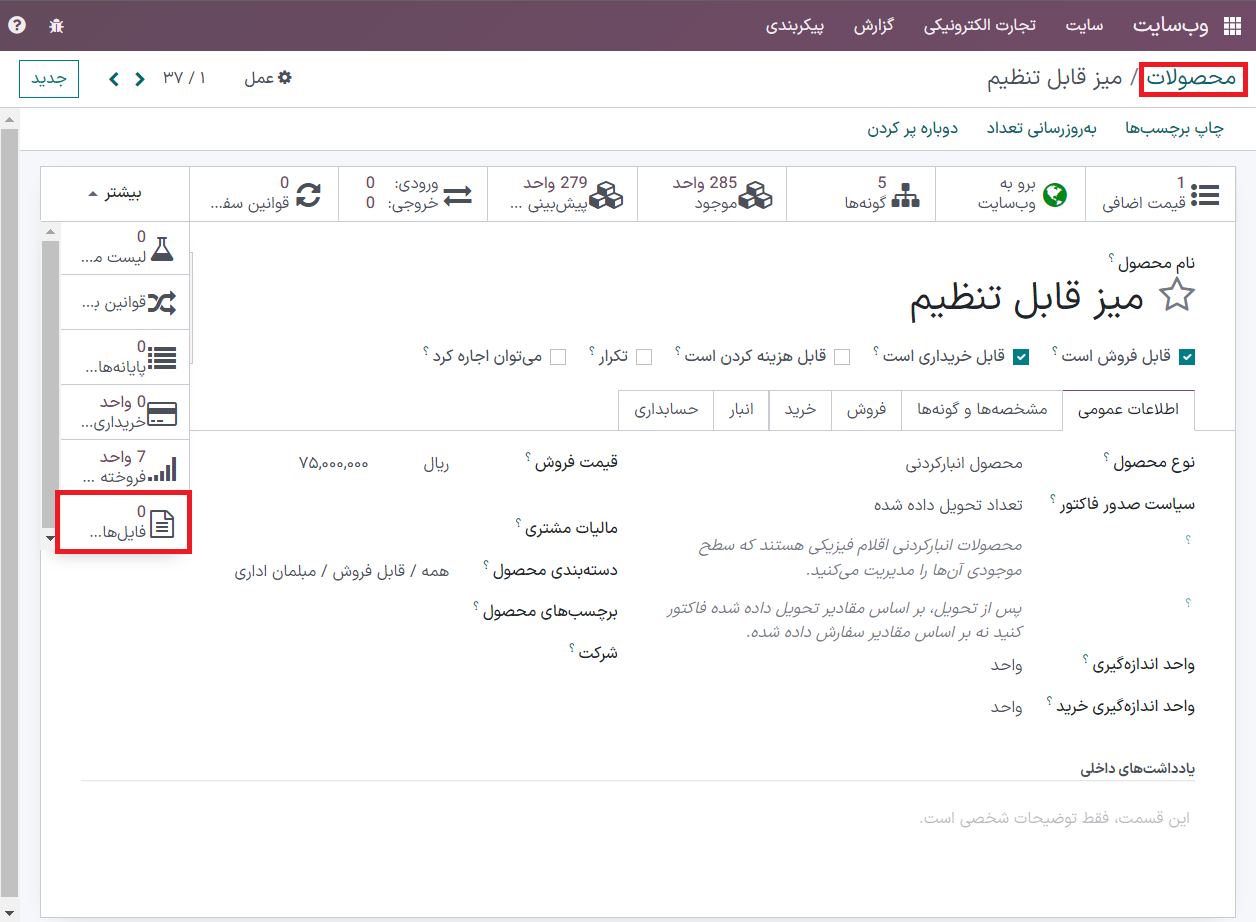Open the پیکربندی menu
Viewport: 1256px width, 922px height.
[795, 26]
